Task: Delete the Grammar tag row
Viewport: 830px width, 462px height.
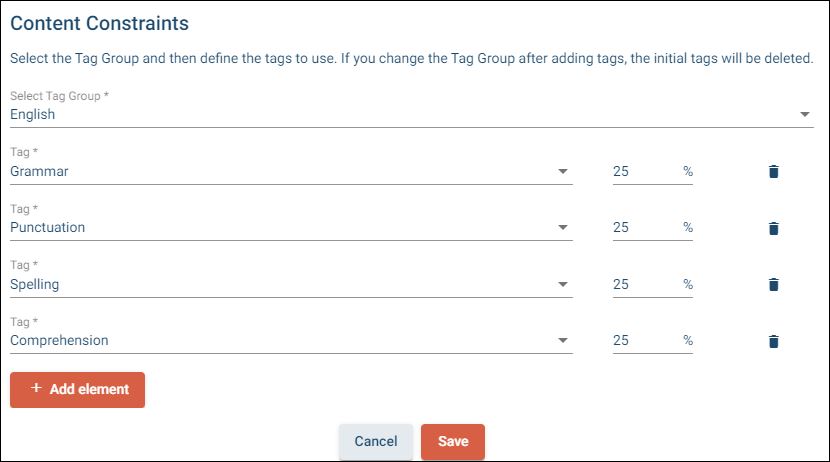Action: [x=773, y=171]
